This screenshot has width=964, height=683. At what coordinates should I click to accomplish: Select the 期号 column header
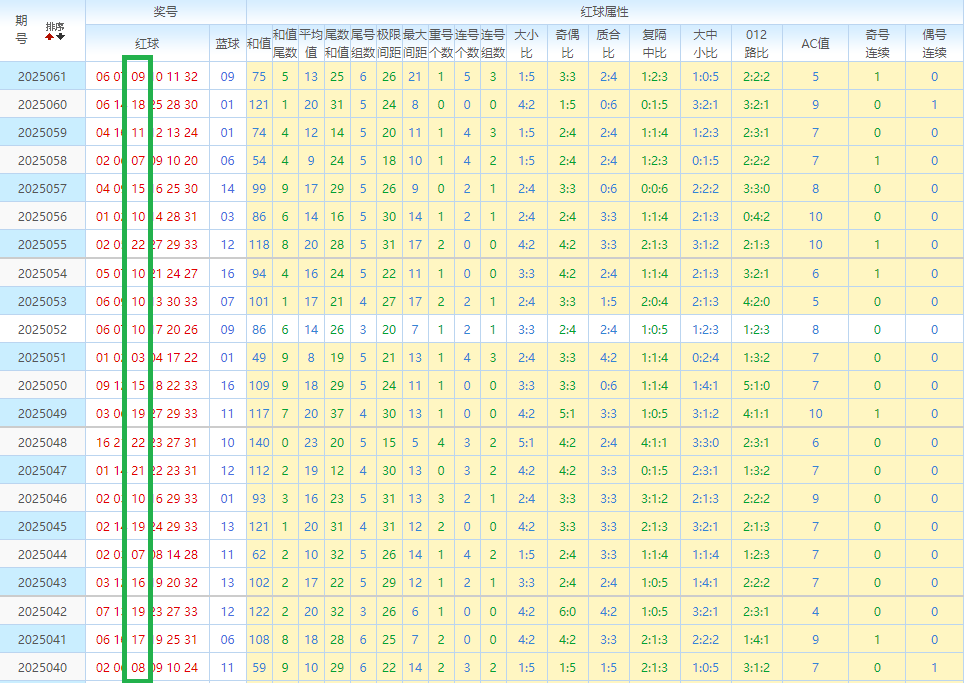(x=22, y=30)
